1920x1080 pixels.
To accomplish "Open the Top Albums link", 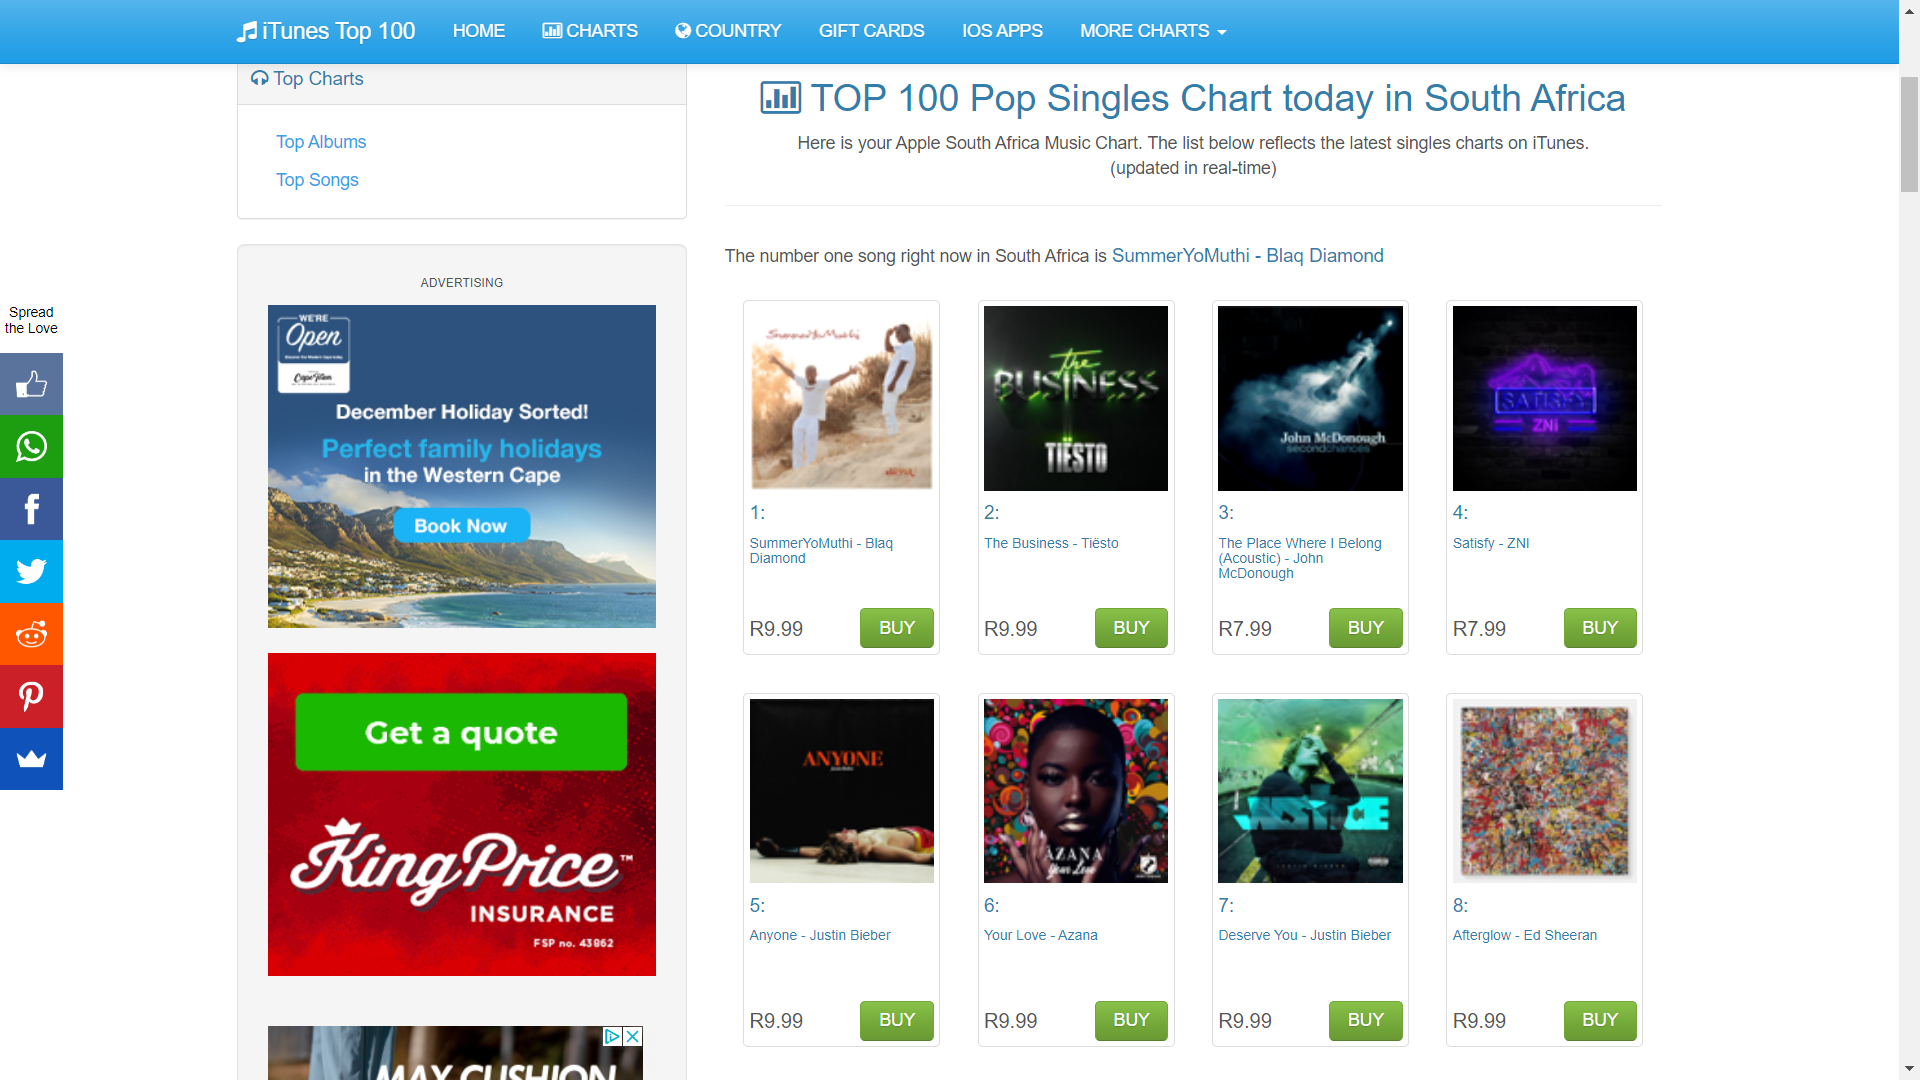I will tap(321, 142).
